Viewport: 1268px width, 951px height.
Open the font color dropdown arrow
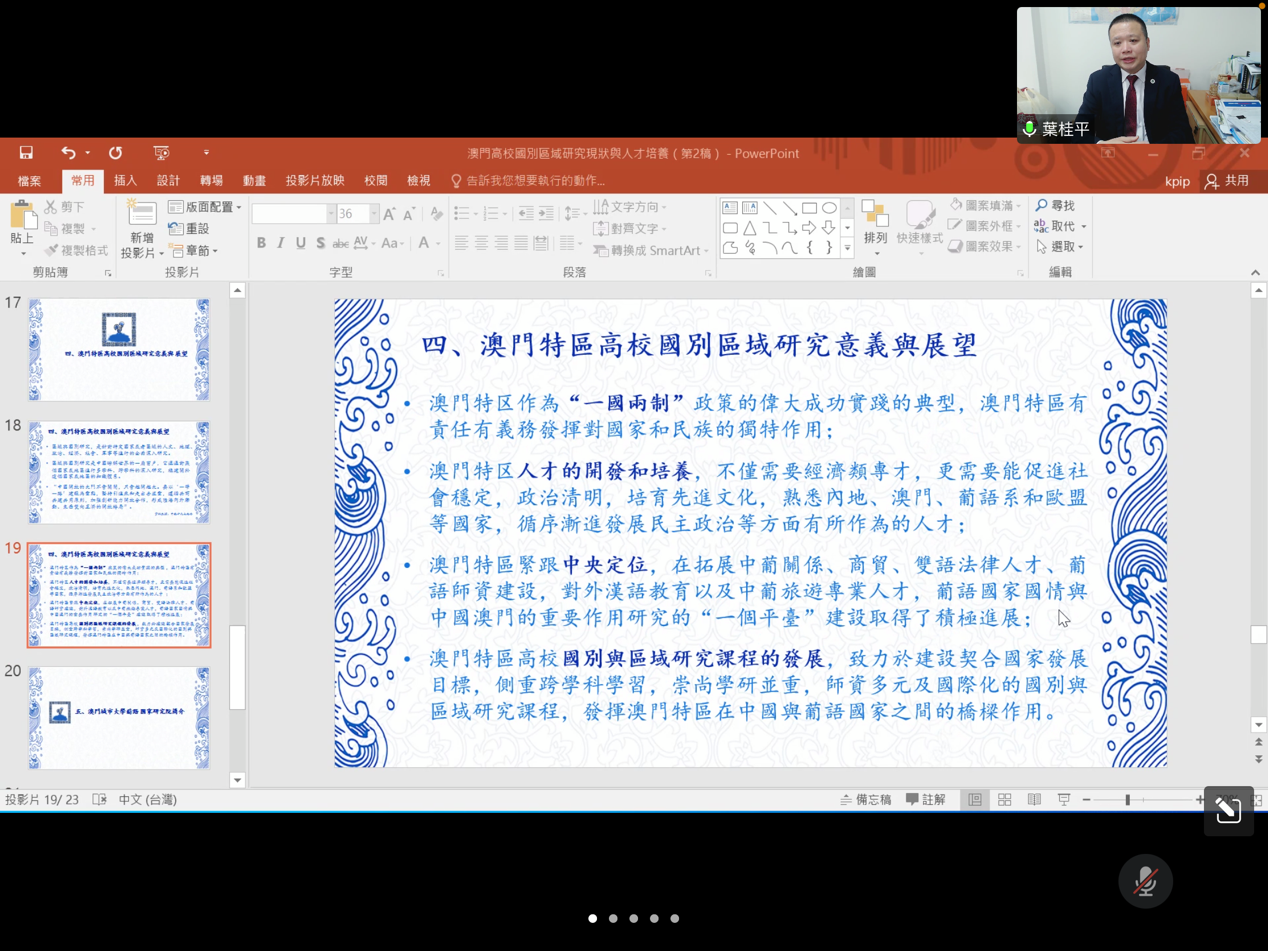(x=440, y=243)
